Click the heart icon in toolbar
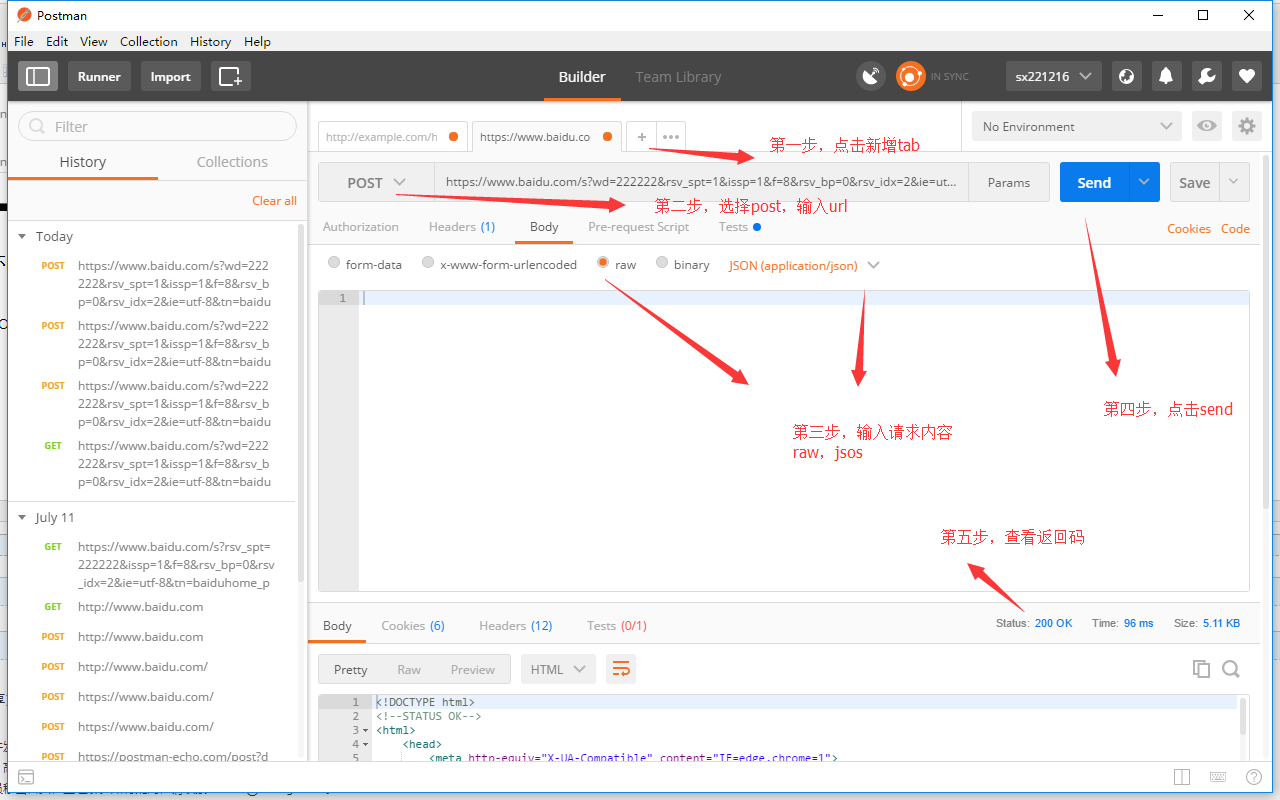 (1246, 76)
